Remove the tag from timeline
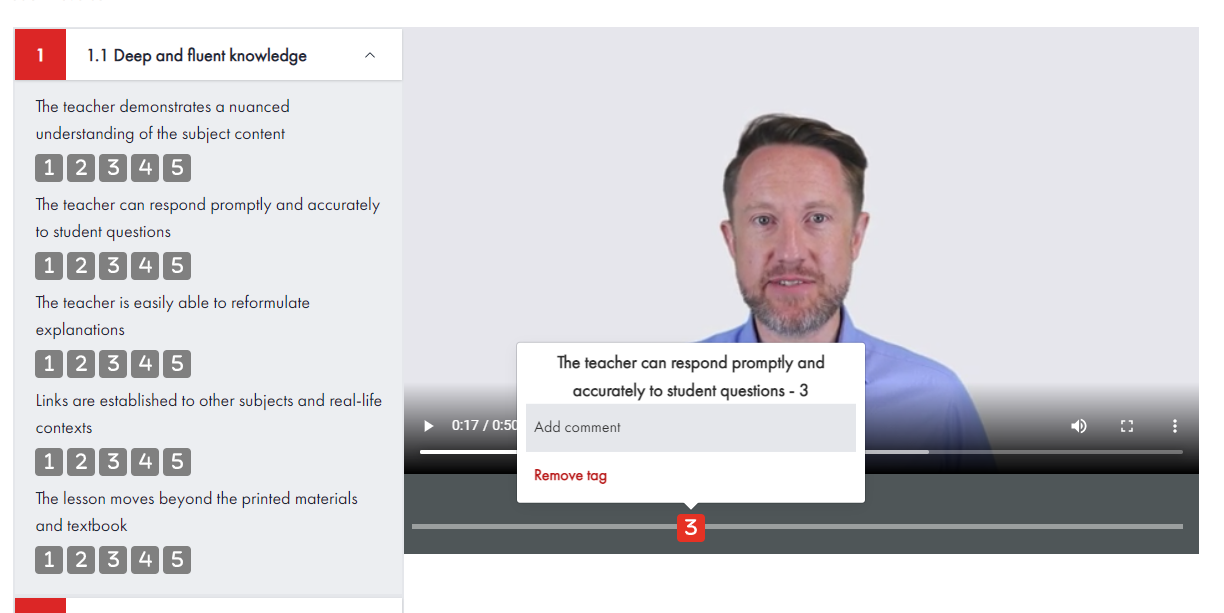Image resolution: width=1224 pixels, height=613 pixels. (570, 476)
